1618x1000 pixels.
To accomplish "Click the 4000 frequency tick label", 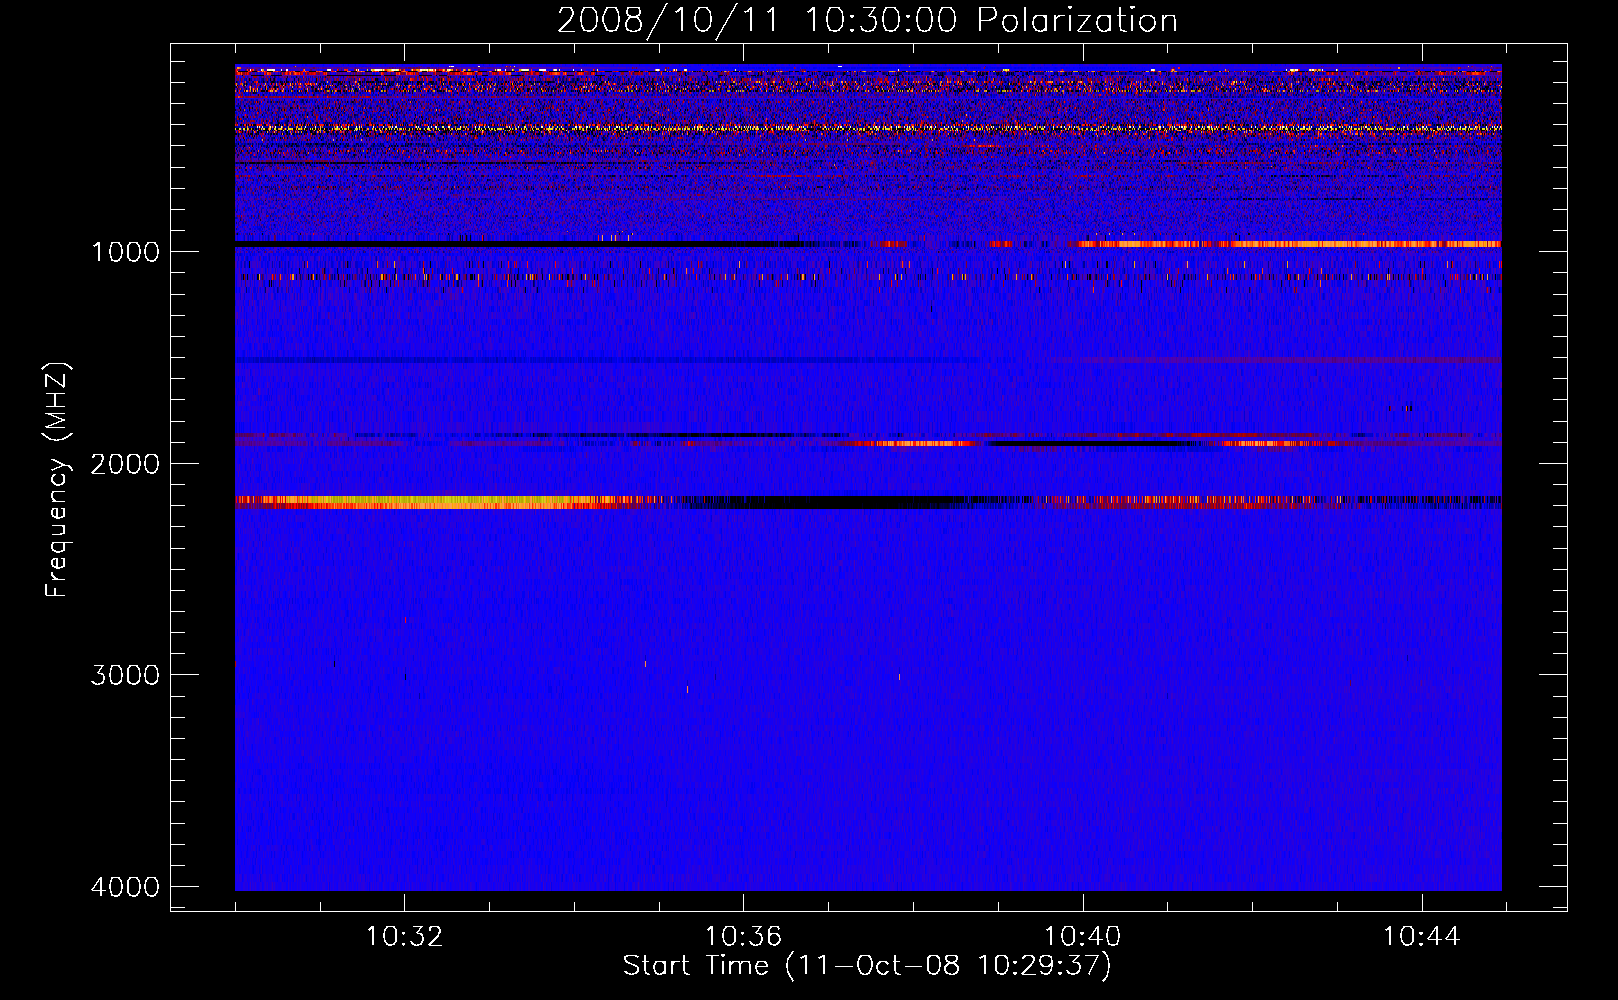I will [125, 887].
